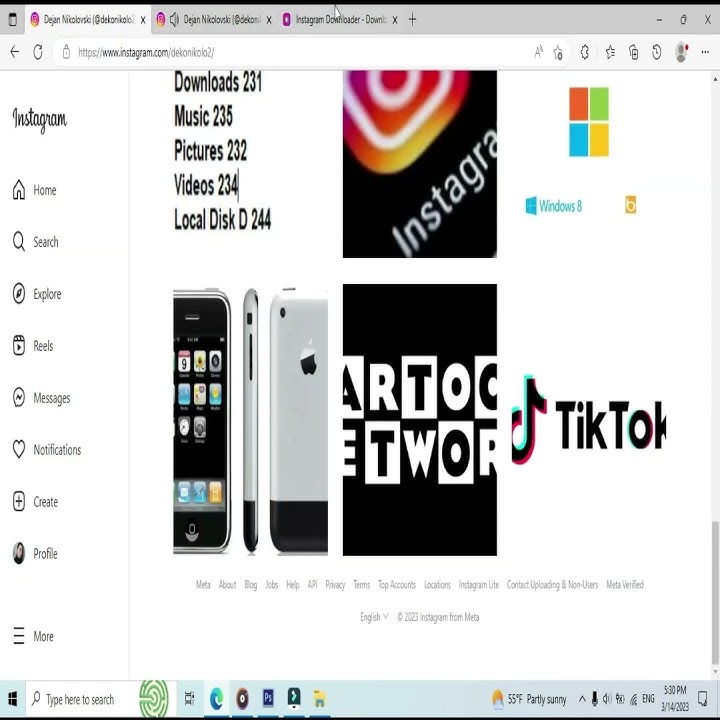The image size is (720, 720).
Task: Add this page to favorites star
Action: (558, 52)
